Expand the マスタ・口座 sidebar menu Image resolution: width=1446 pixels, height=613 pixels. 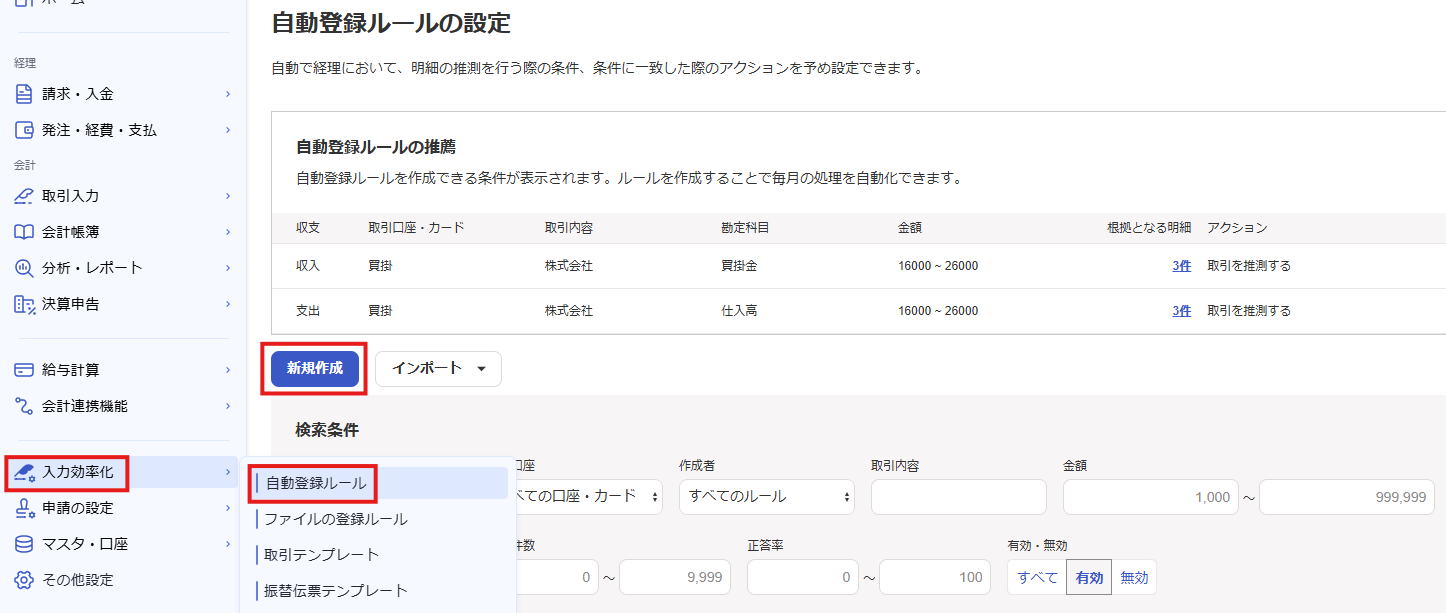click(x=122, y=544)
